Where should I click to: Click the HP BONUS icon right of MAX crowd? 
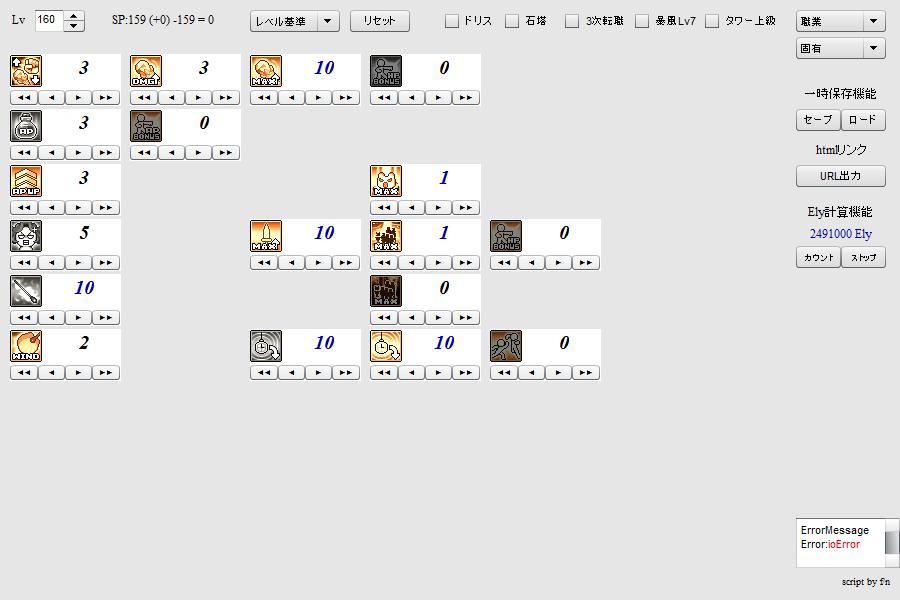(x=506, y=236)
